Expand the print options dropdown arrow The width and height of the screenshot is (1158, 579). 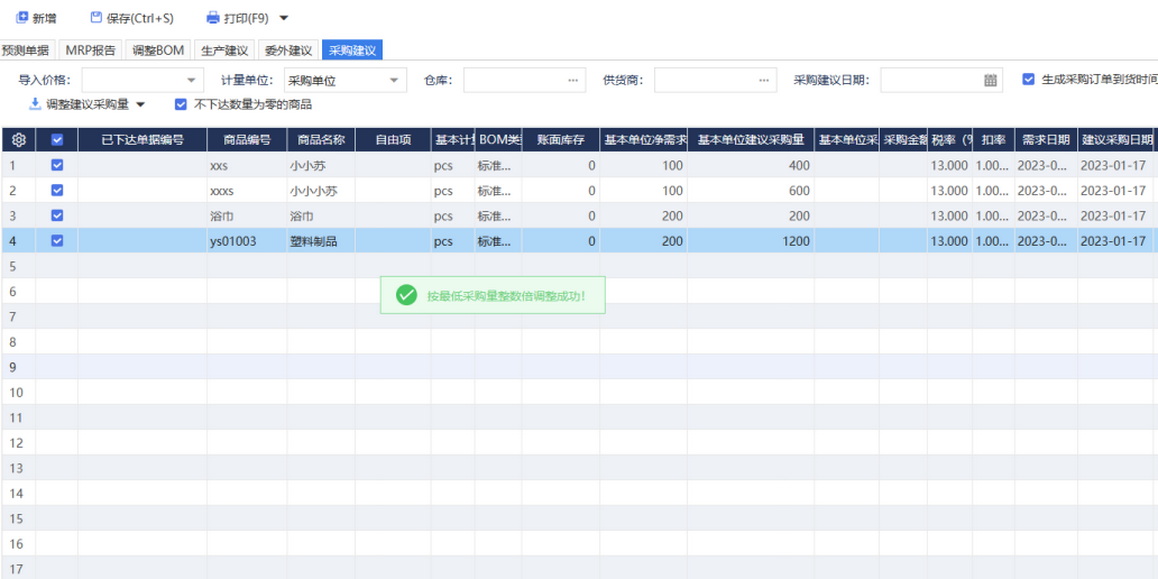click(284, 18)
